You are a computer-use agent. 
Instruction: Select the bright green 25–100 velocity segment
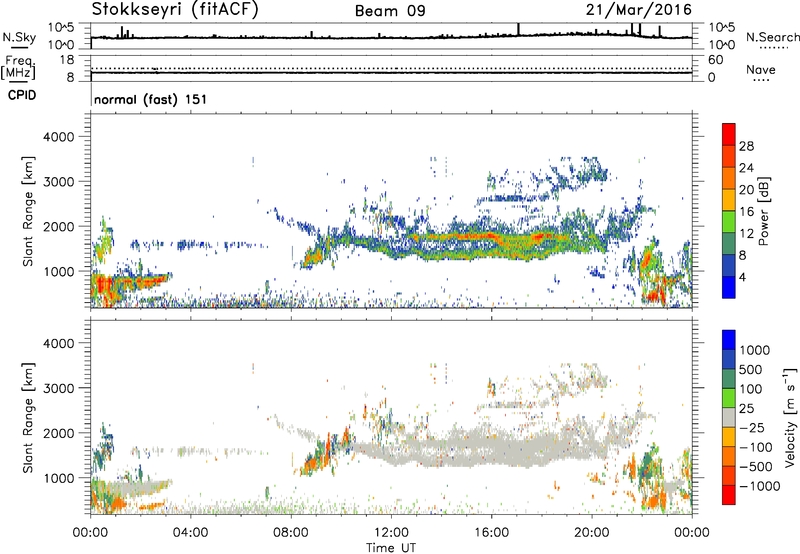click(729, 398)
